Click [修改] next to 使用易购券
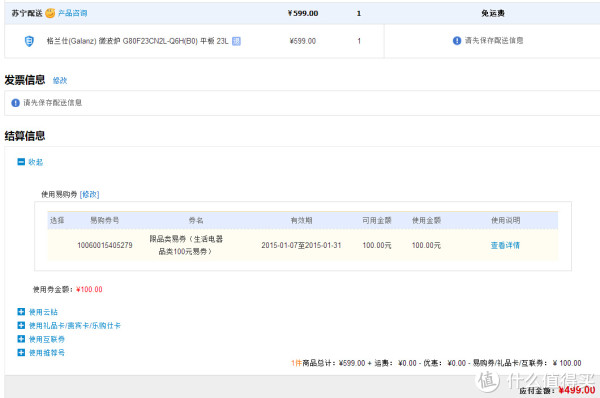Image resolution: width=600 pixels, height=398 pixels. pos(90,194)
